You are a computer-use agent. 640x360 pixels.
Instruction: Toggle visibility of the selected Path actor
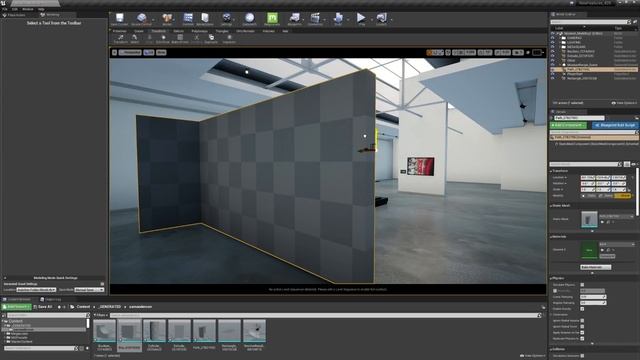553,69
